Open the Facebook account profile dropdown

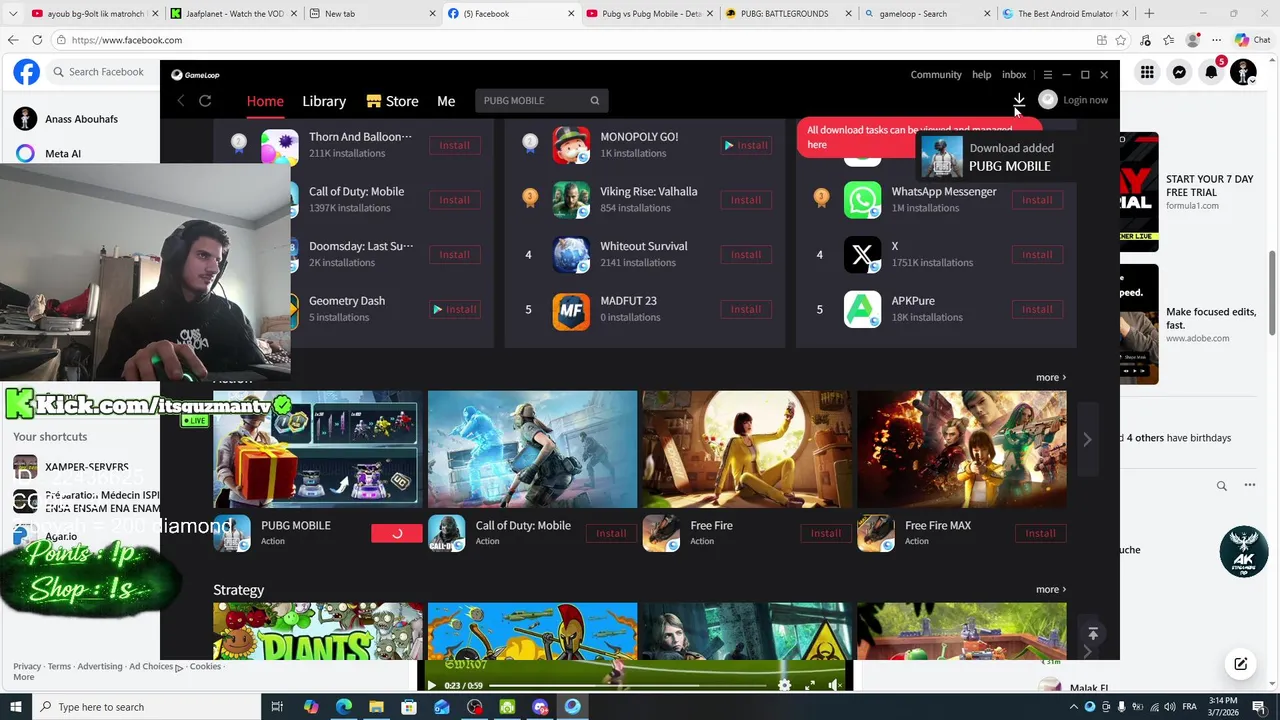click(x=1243, y=72)
